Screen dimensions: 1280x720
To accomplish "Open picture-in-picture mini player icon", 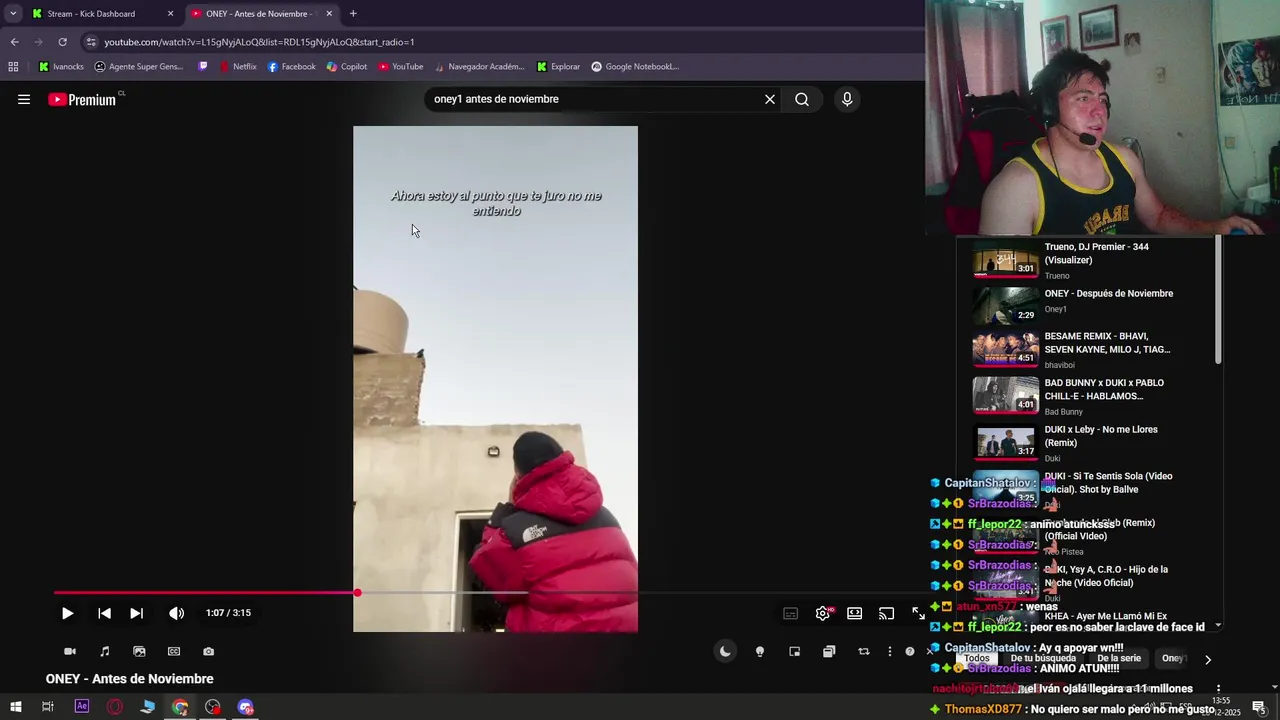I will [794, 651].
